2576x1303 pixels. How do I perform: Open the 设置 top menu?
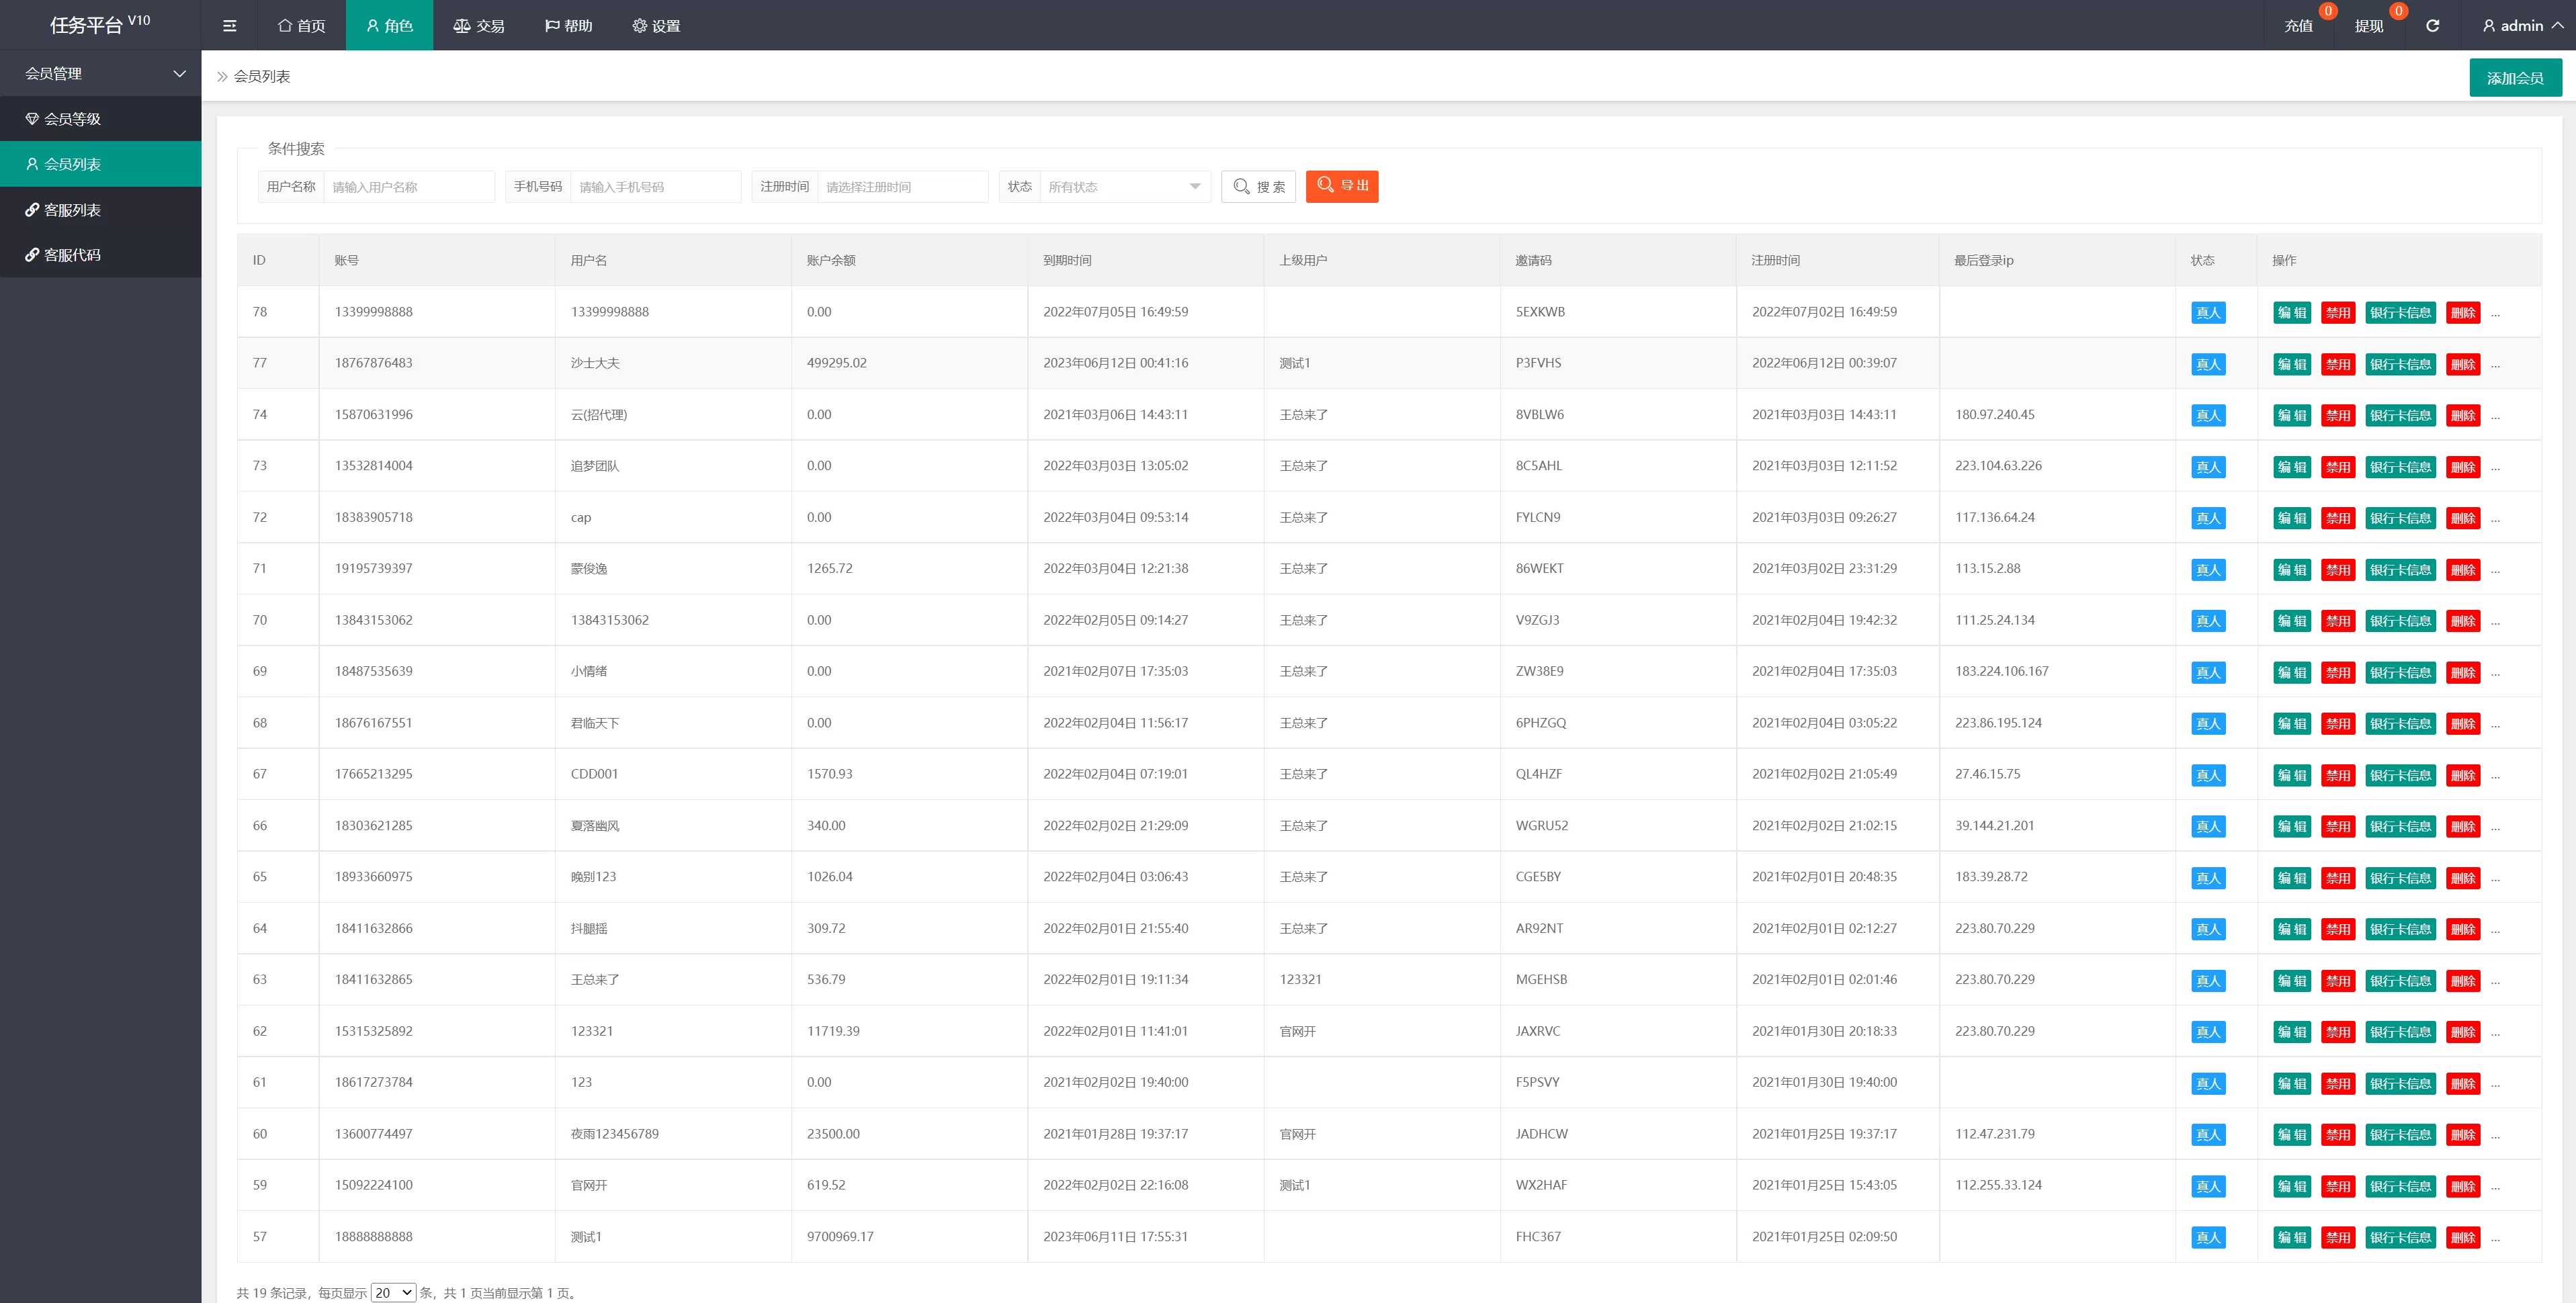[656, 26]
